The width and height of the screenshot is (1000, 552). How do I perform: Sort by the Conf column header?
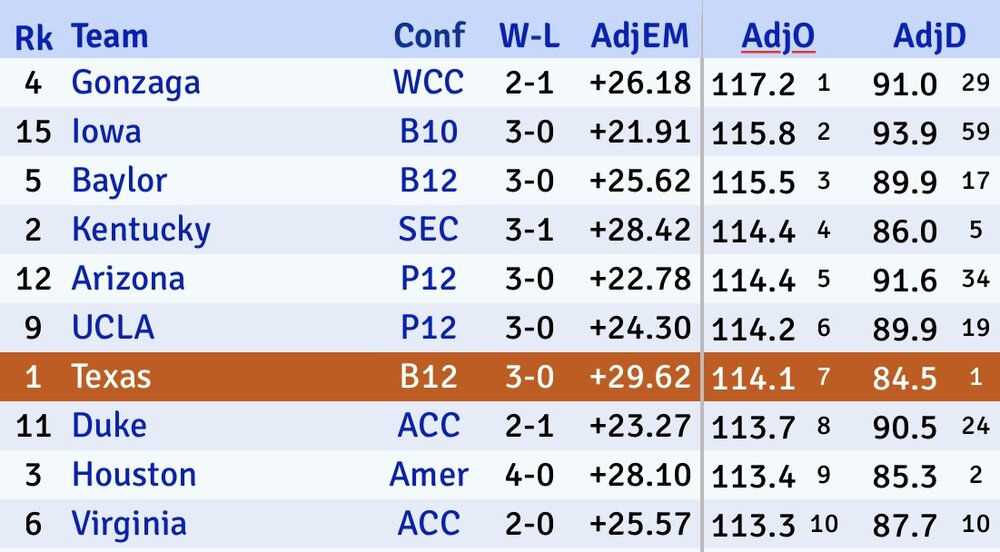pyautogui.click(x=429, y=37)
